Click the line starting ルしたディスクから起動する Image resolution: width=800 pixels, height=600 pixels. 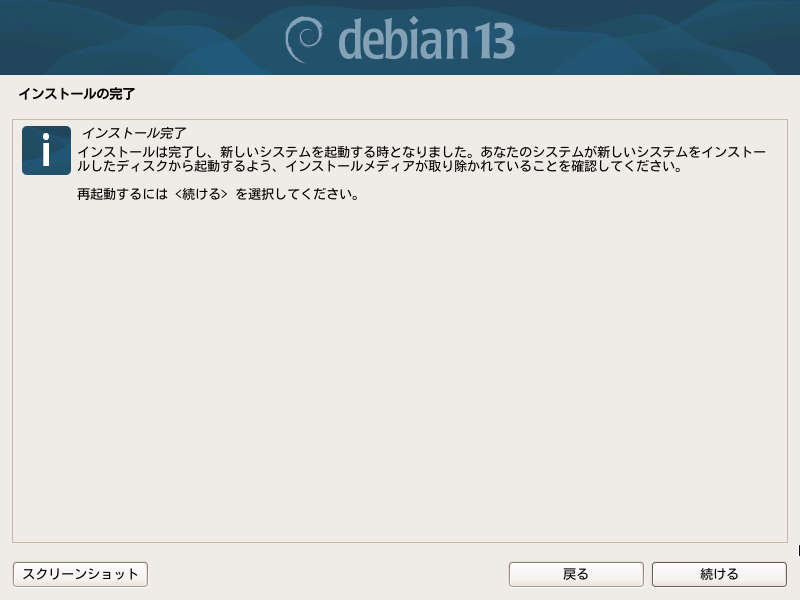(x=380, y=166)
